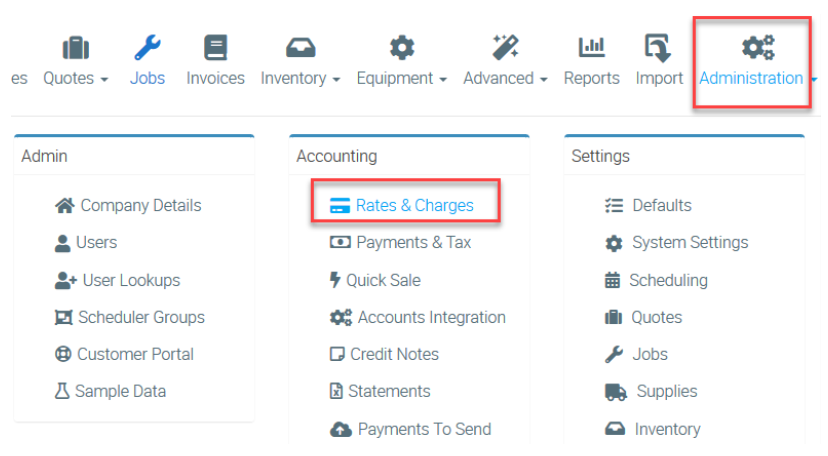Open the Equipment dropdown menu

401,78
